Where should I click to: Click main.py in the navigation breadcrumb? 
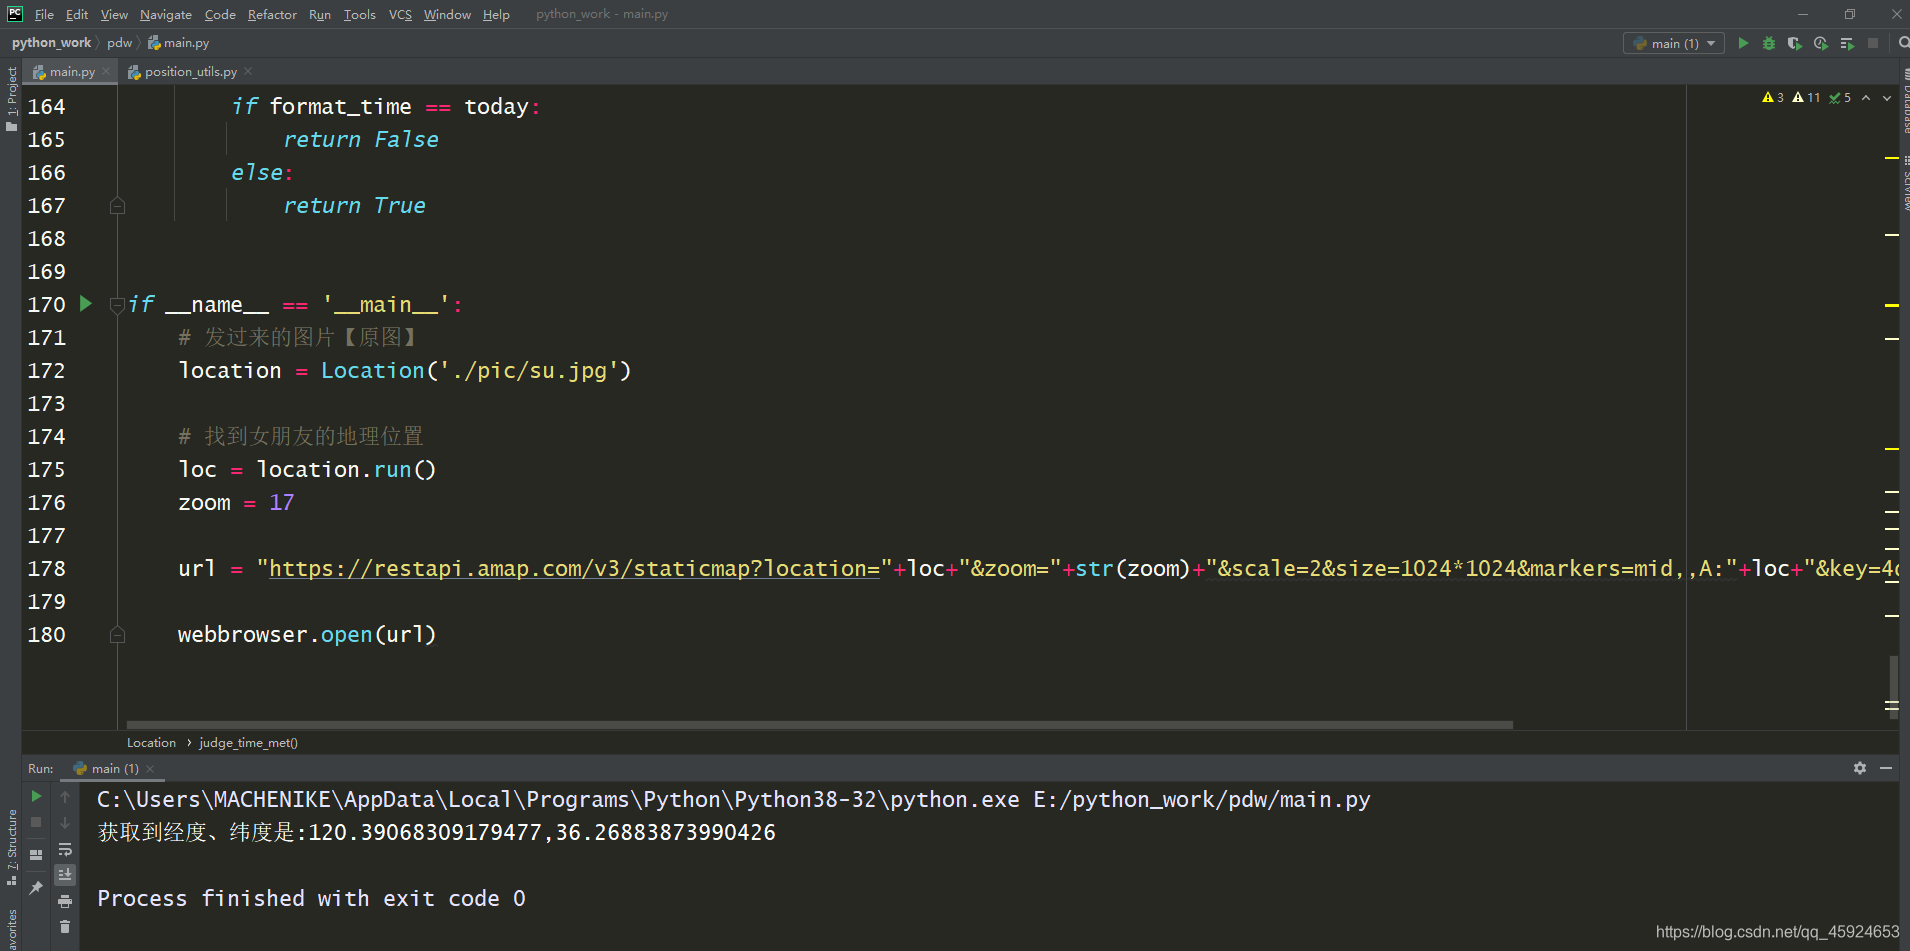click(x=179, y=43)
